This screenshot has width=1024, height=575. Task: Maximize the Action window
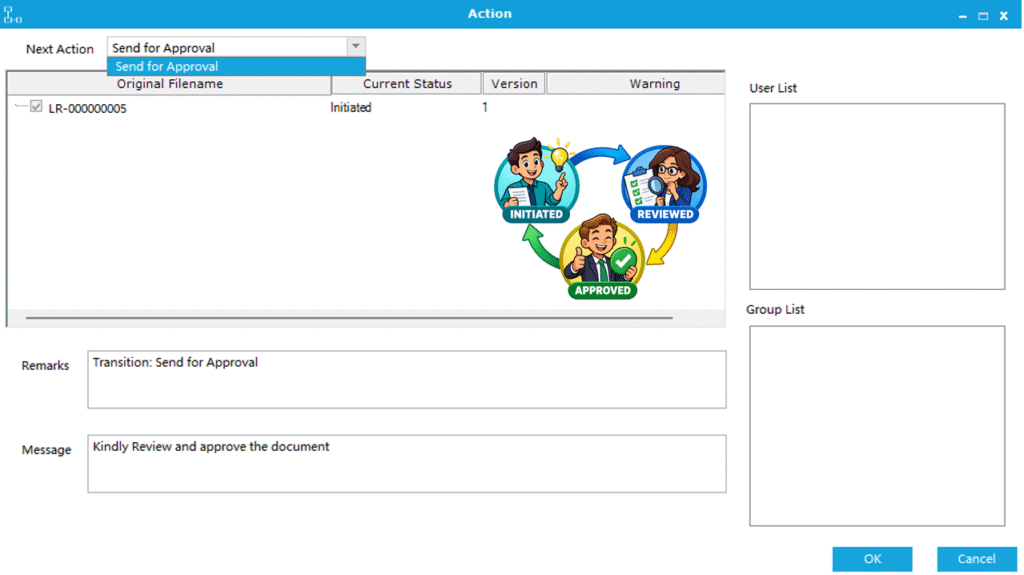(x=983, y=16)
